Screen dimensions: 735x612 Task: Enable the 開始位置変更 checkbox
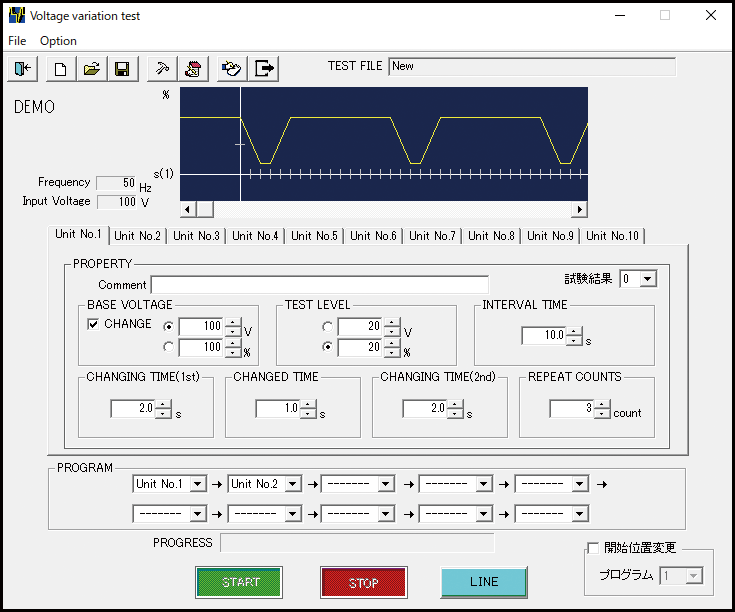tap(593, 548)
